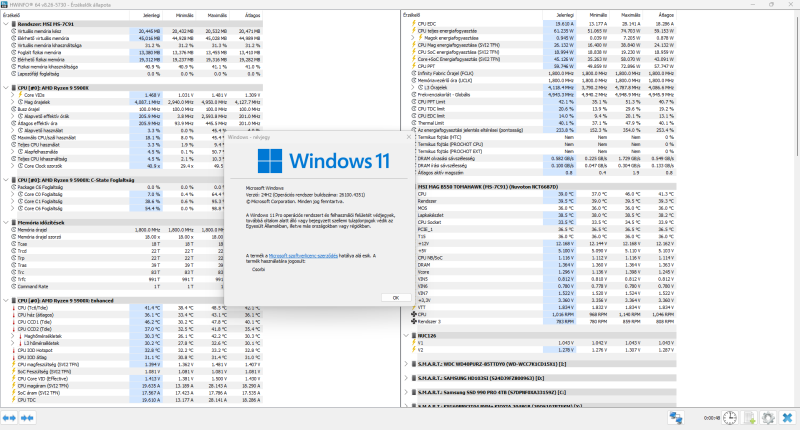Click the right panel Átlagos column header
The width and height of the screenshot is (800, 430).
[660, 15]
